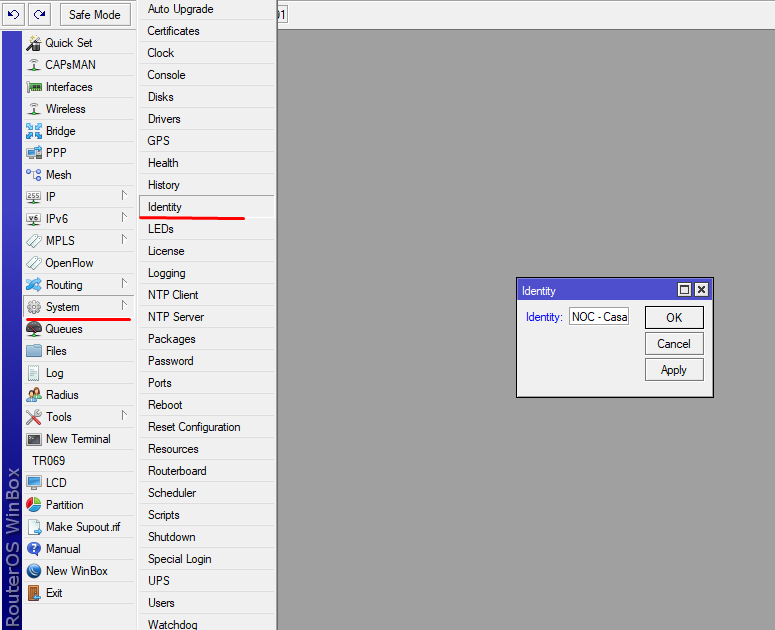Open Health submenu entry
Screen dimensions: 775x630
tap(207, 163)
